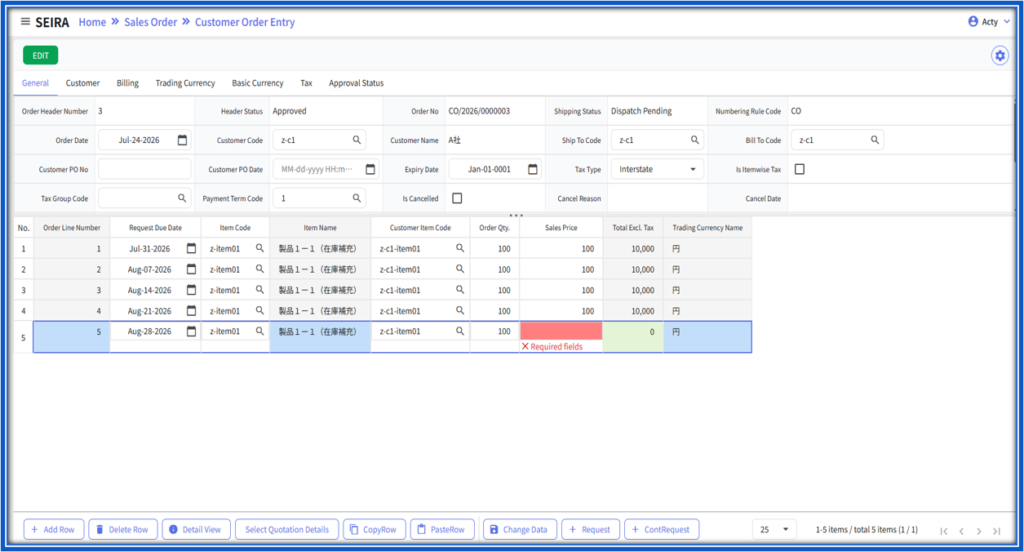Click the Customer PO No input field
Screen dimensions: 1024x552
(x=144, y=169)
